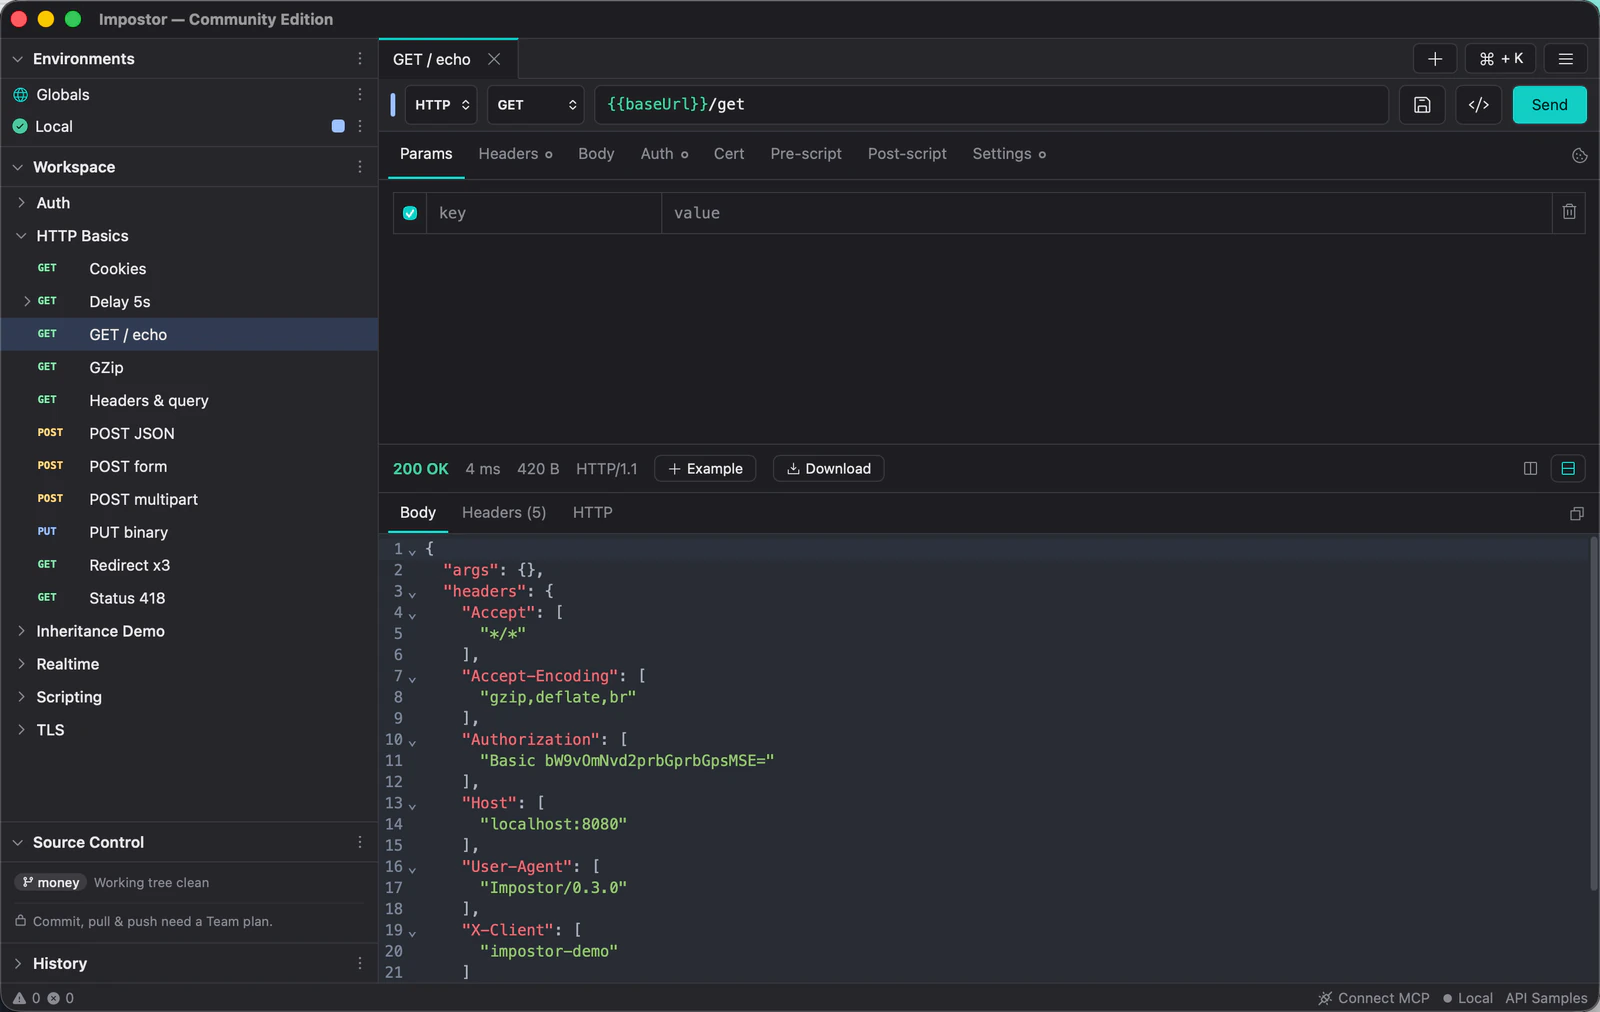Save the request with the floppy icon
This screenshot has width=1600, height=1012.
point(1422,105)
